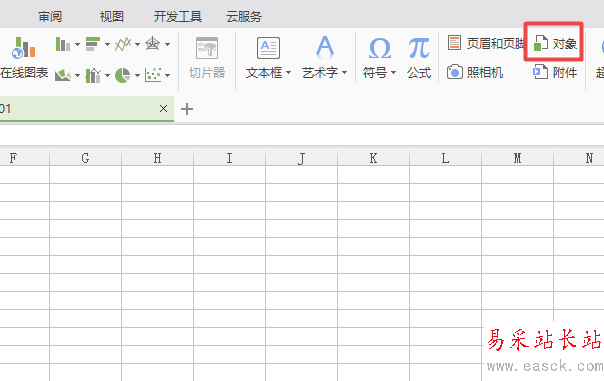Expand pie chart dropdown arrow
The height and width of the screenshot is (381, 604).
click(137, 76)
